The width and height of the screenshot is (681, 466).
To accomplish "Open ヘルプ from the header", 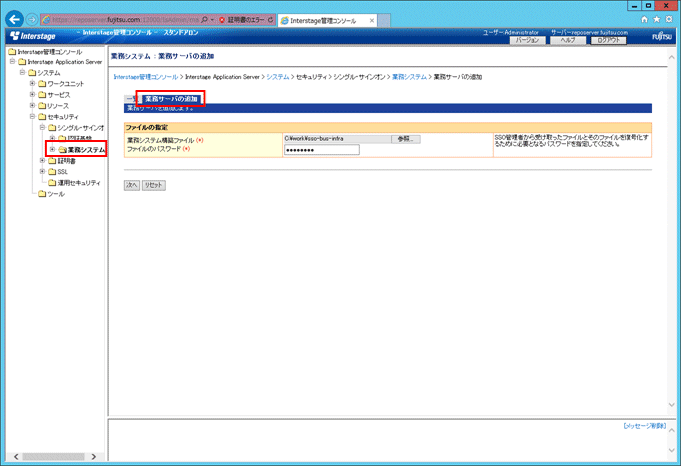I will click(x=568, y=40).
